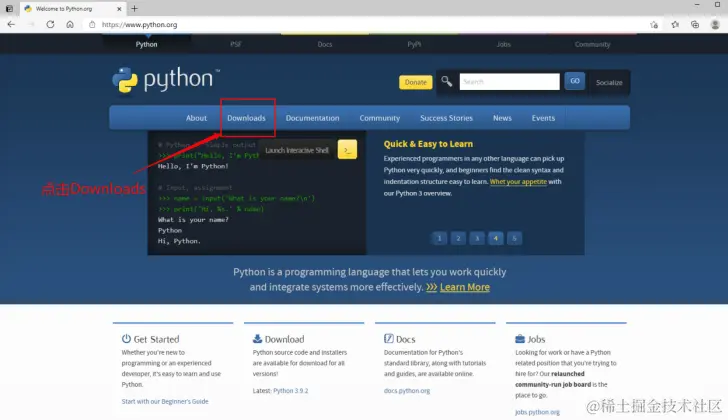The height and width of the screenshot is (420, 728).
Task: Open the Community top meta tab
Action: coord(592,45)
